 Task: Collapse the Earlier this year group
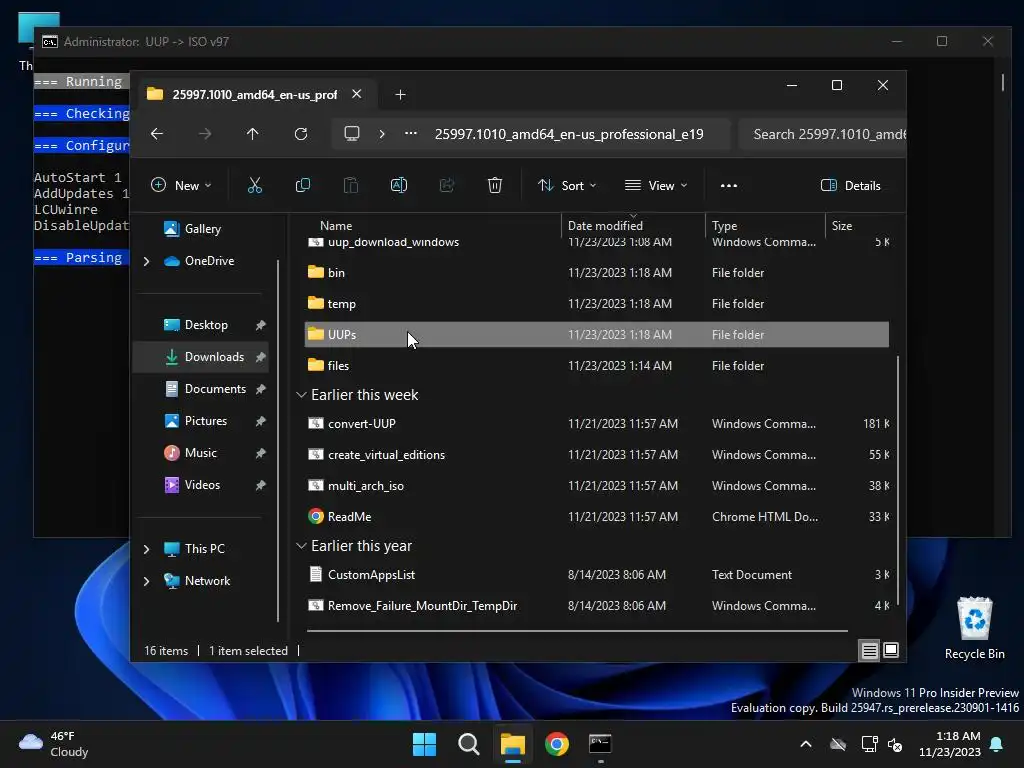(301, 546)
